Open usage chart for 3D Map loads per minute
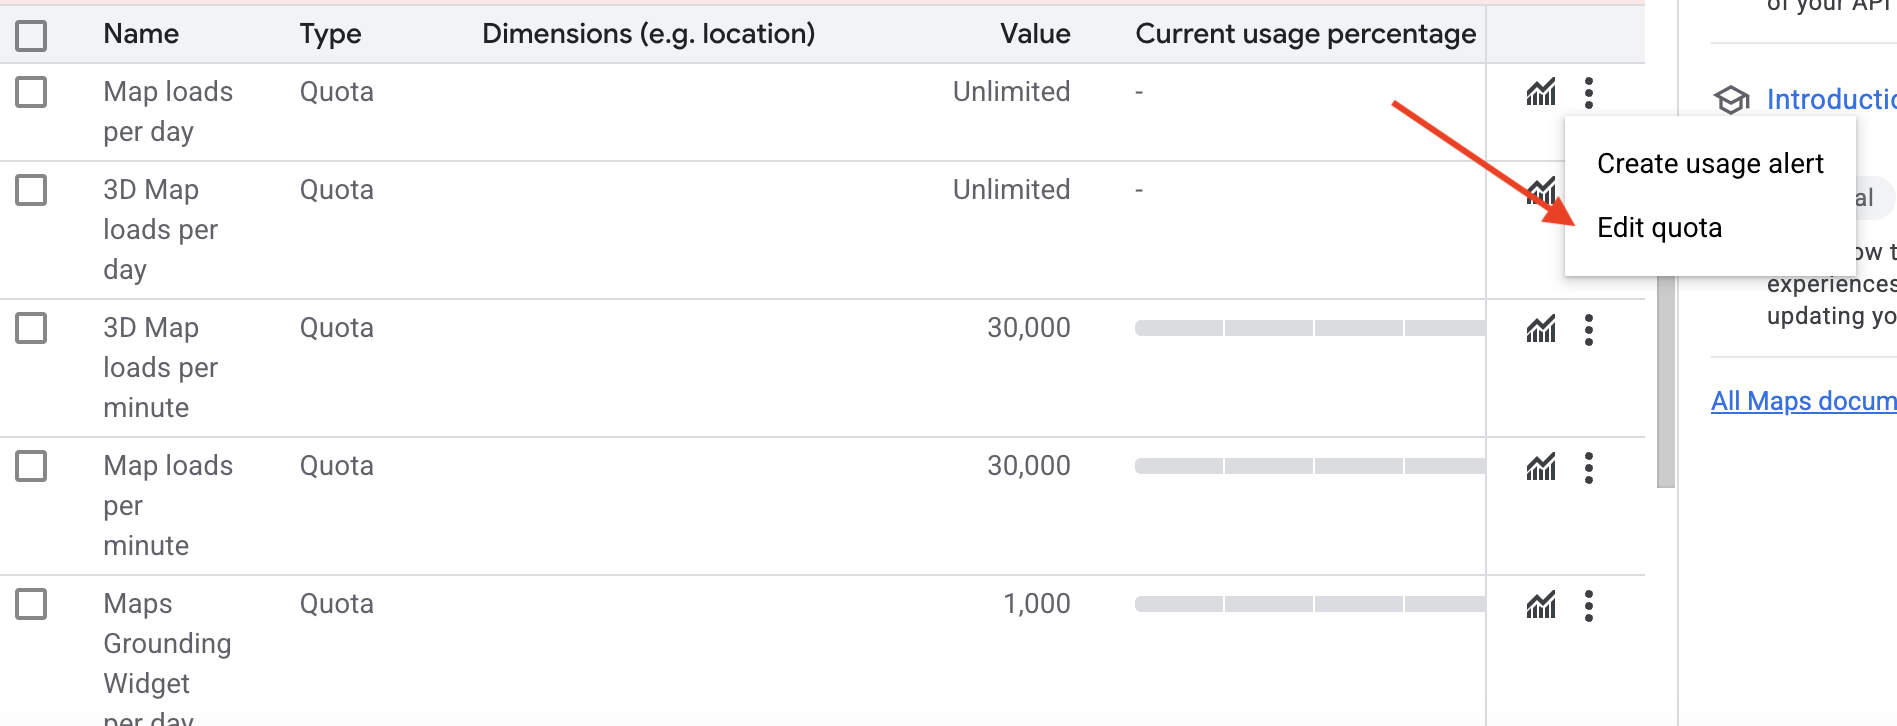The width and height of the screenshot is (1897, 726). (x=1541, y=329)
